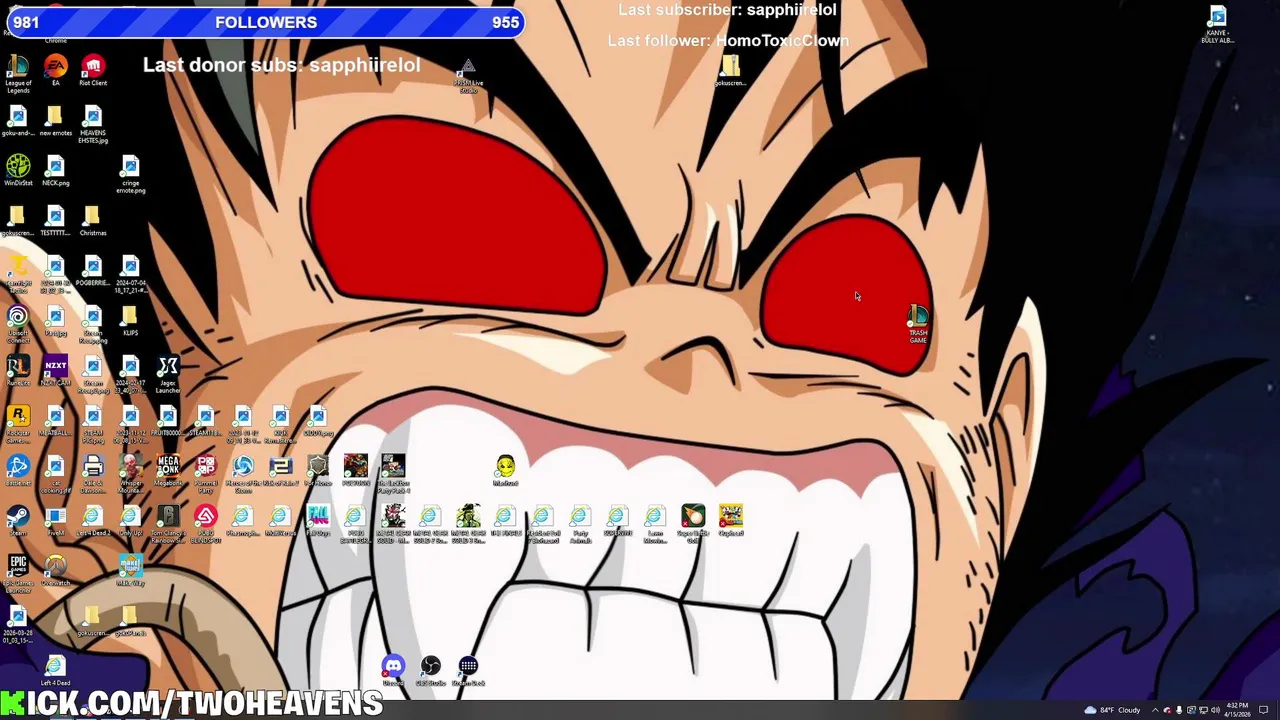Open the Christmas folder

93,220
